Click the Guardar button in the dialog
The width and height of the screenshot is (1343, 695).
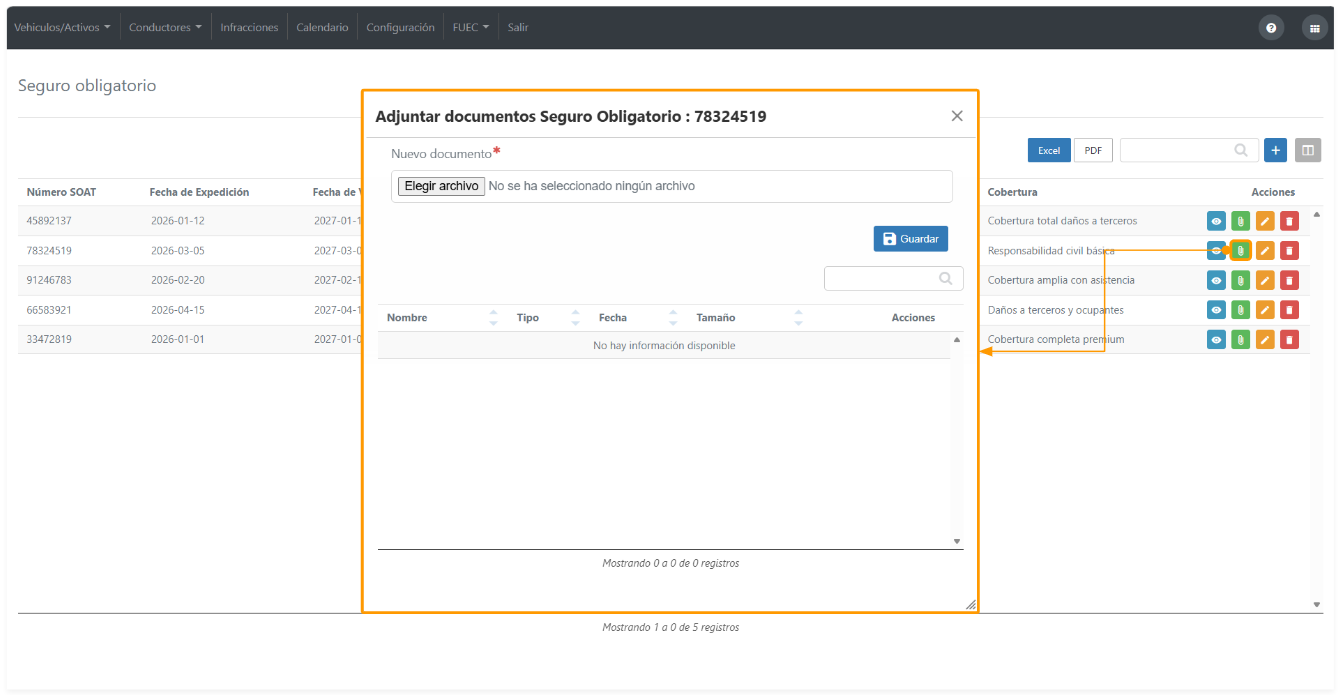point(911,239)
